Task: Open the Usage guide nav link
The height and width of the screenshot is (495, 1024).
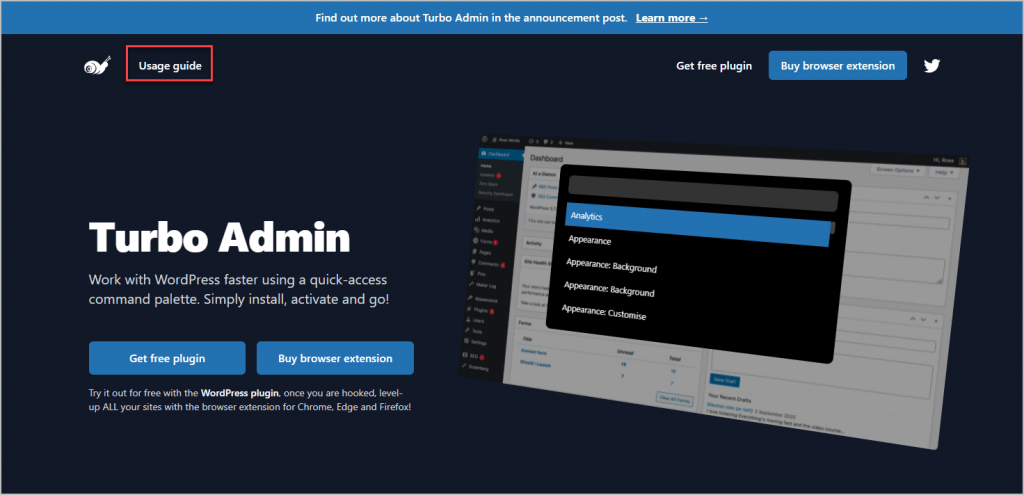Action: coord(170,65)
